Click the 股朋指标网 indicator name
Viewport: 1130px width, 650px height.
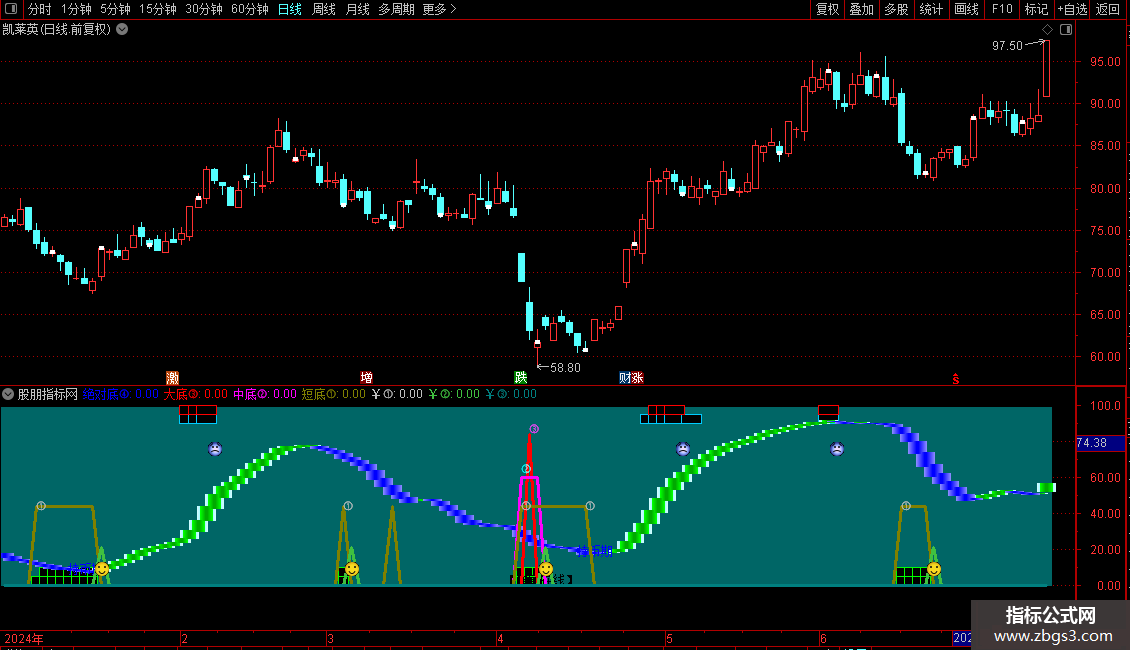[x=48, y=394]
